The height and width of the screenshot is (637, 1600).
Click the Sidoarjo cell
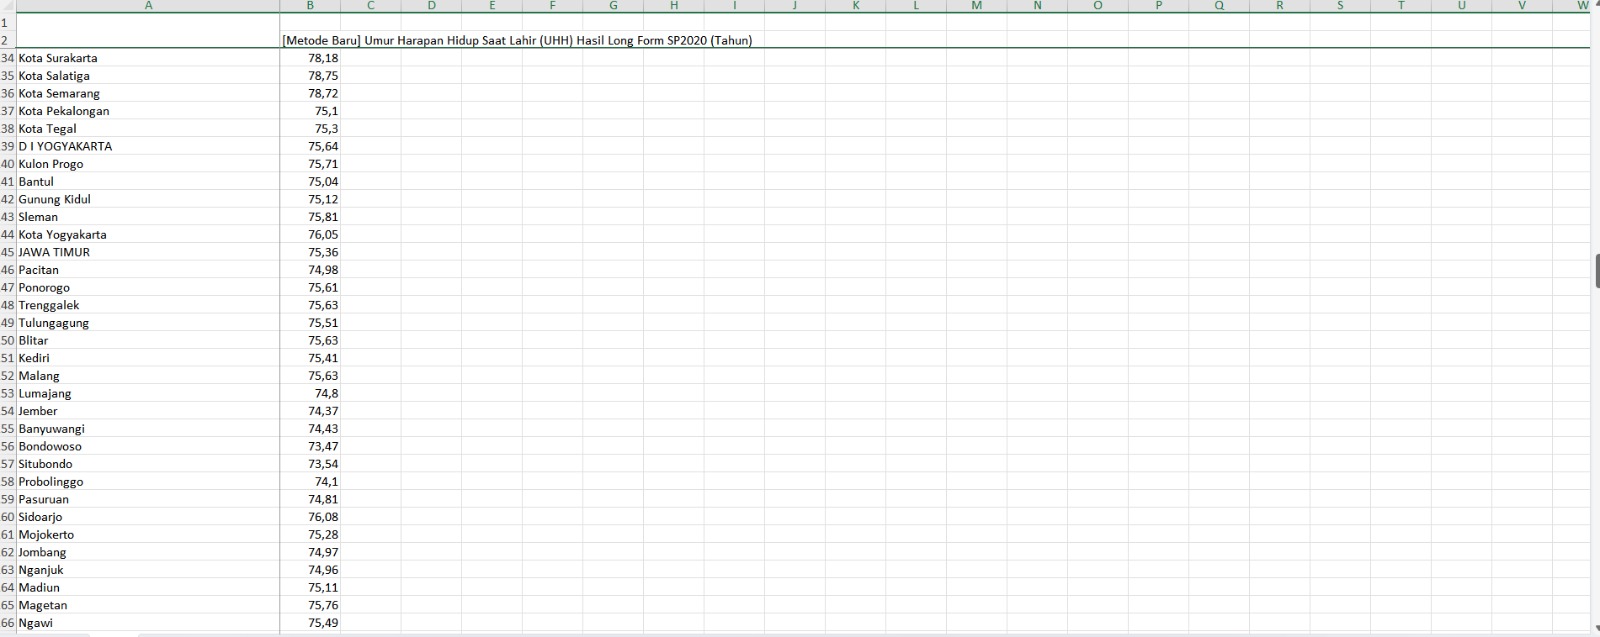pyautogui.click(x=148, y=517)
